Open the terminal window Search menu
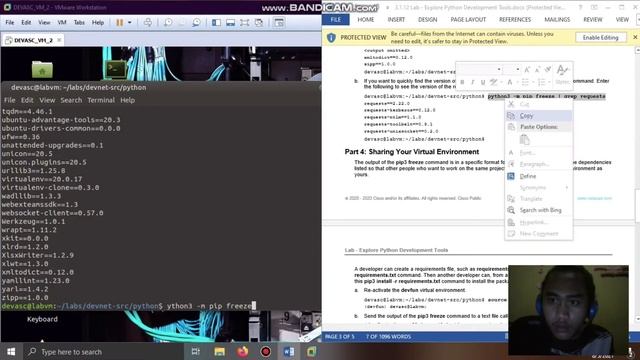Screen dimensions: 640x360 coord(71,100)
